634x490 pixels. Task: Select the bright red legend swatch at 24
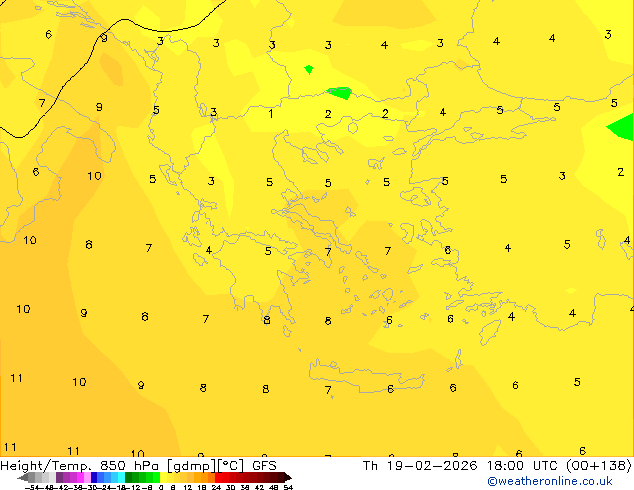tap(218, 477)
